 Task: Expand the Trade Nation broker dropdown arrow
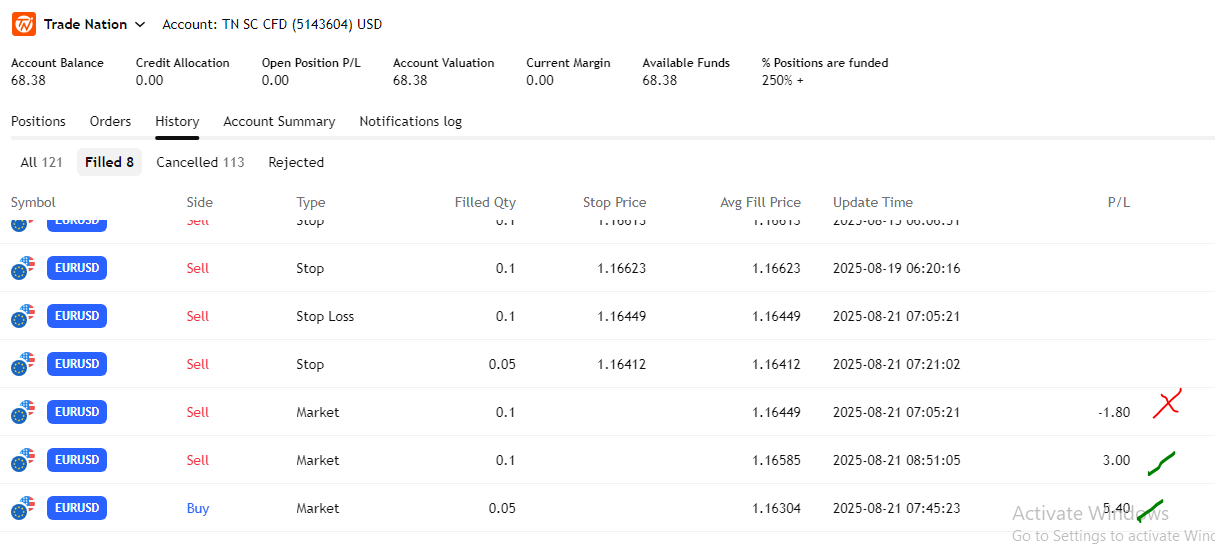[x=140, y=24]
